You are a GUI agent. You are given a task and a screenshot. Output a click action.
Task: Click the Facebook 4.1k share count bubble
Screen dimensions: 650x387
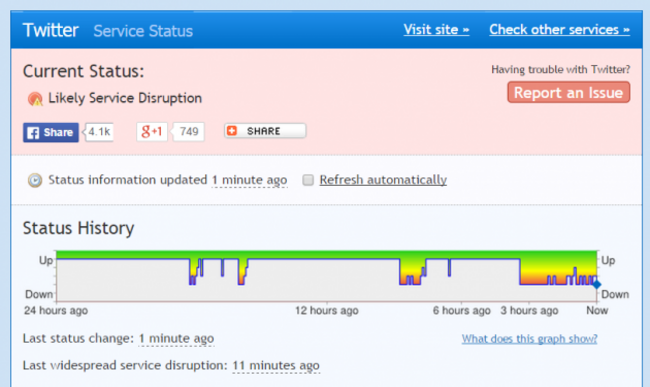point(99,132)
